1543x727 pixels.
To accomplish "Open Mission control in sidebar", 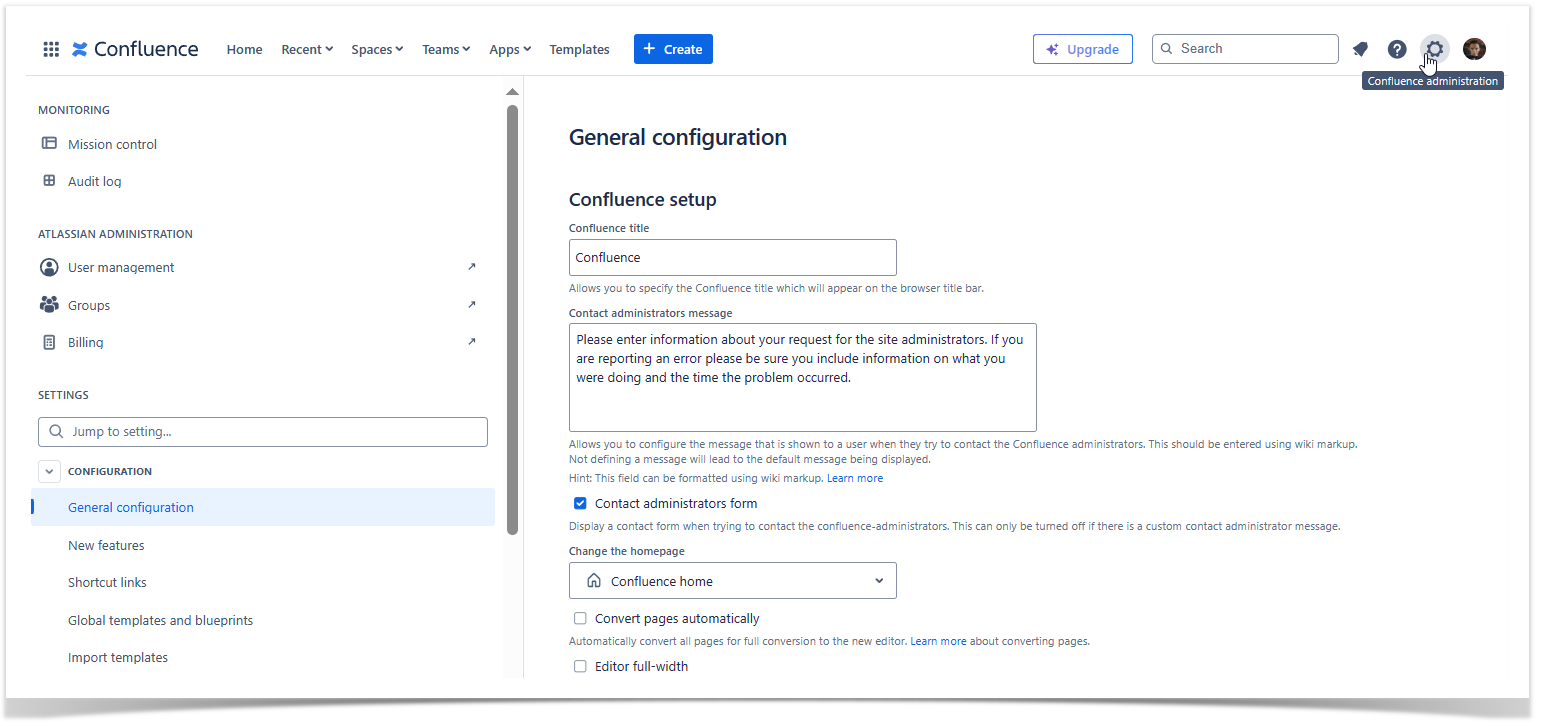I will [x=112, y=144].
